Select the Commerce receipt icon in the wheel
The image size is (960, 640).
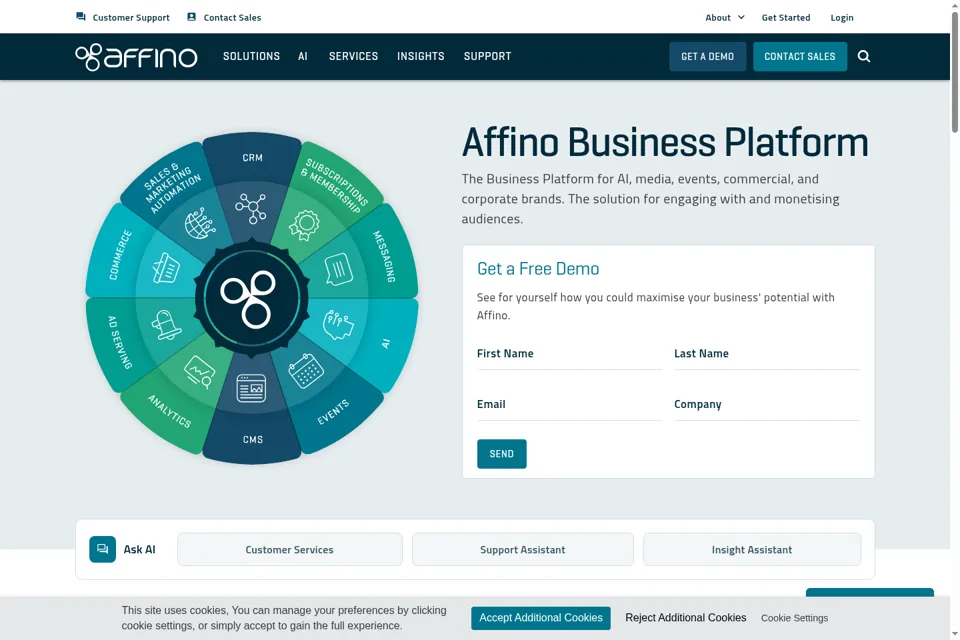coord(165,268)
